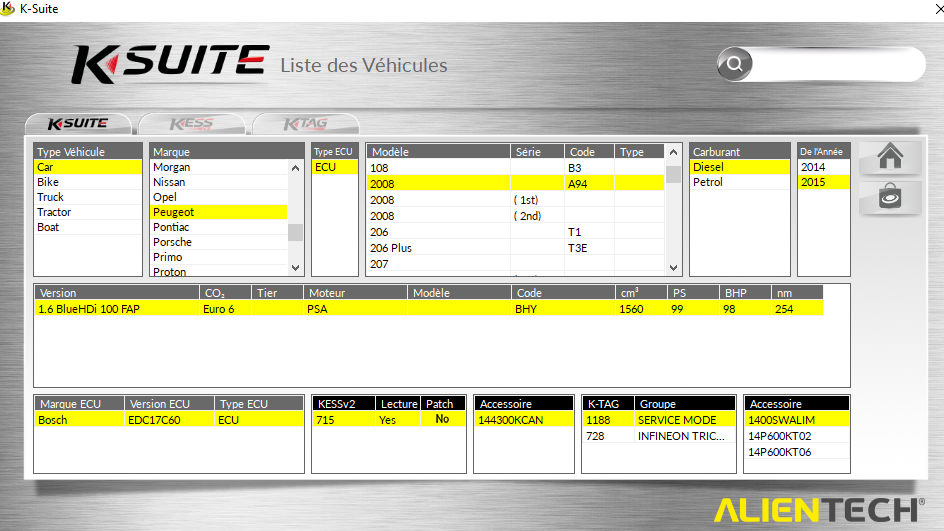Select Primo in Marque list
This screenshot has height=531, width=944.
pyautogui.click(x=219, y=257)
